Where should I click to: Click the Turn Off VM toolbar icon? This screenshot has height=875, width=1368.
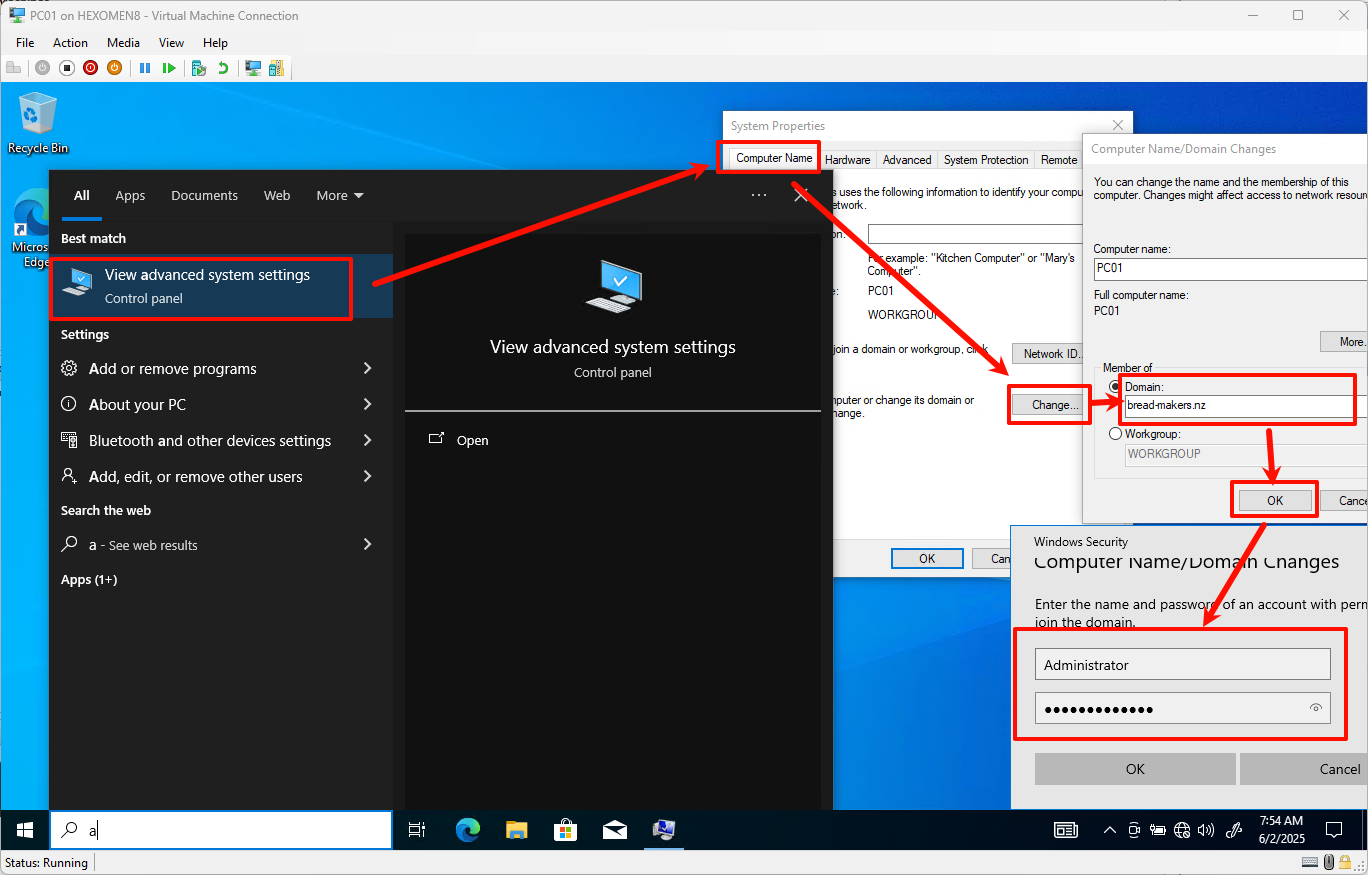pyautogui.click(x=67, y=68)
